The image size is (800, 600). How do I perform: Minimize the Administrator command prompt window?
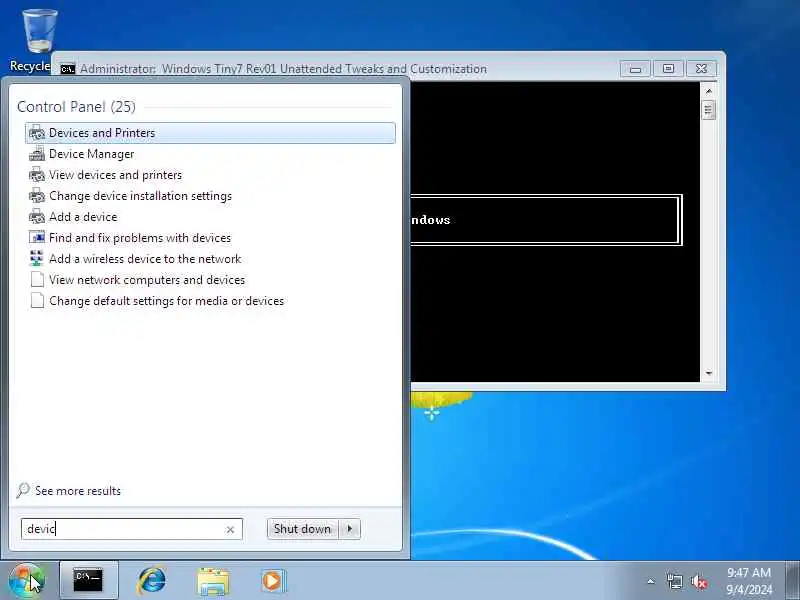click(x=635, y=69)
